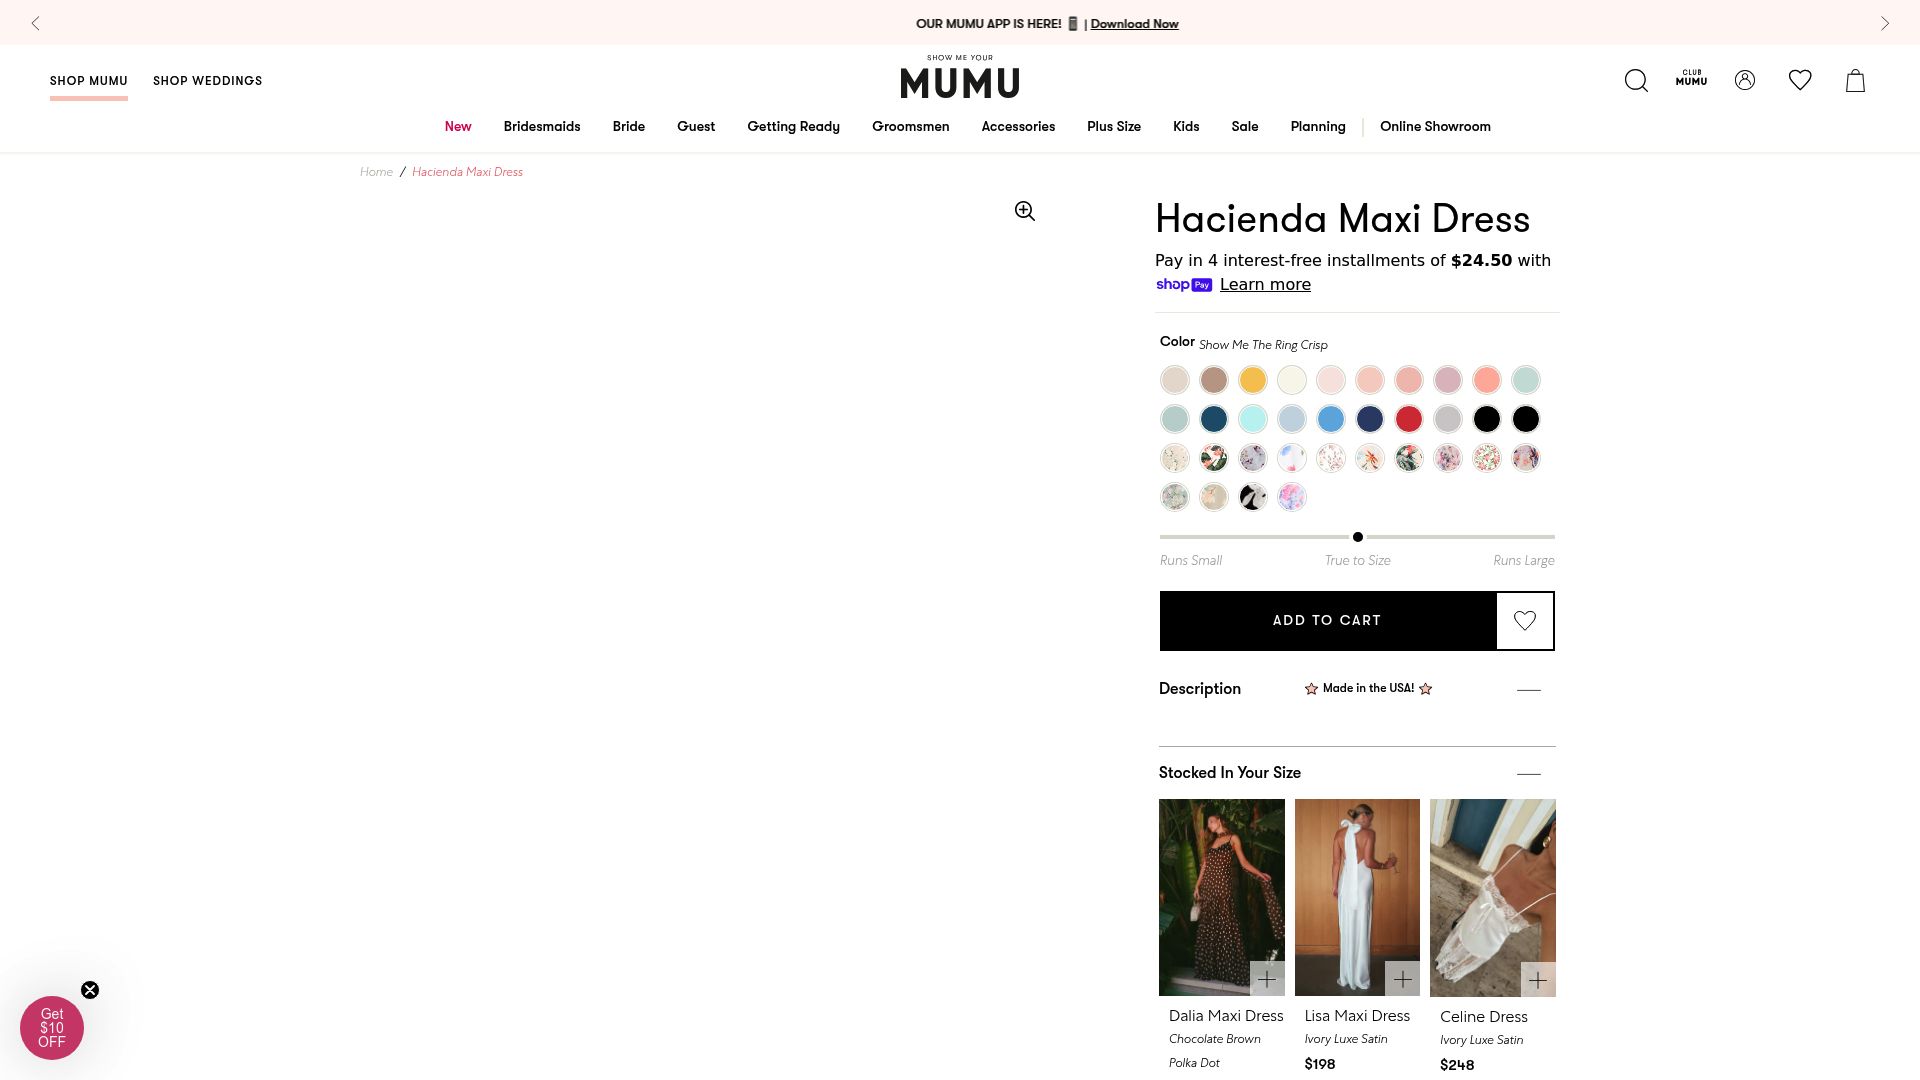The height and width of the screenshot is (1080, 1920).
Task: Select the black and white print swatch
Action: point(1253,497)
